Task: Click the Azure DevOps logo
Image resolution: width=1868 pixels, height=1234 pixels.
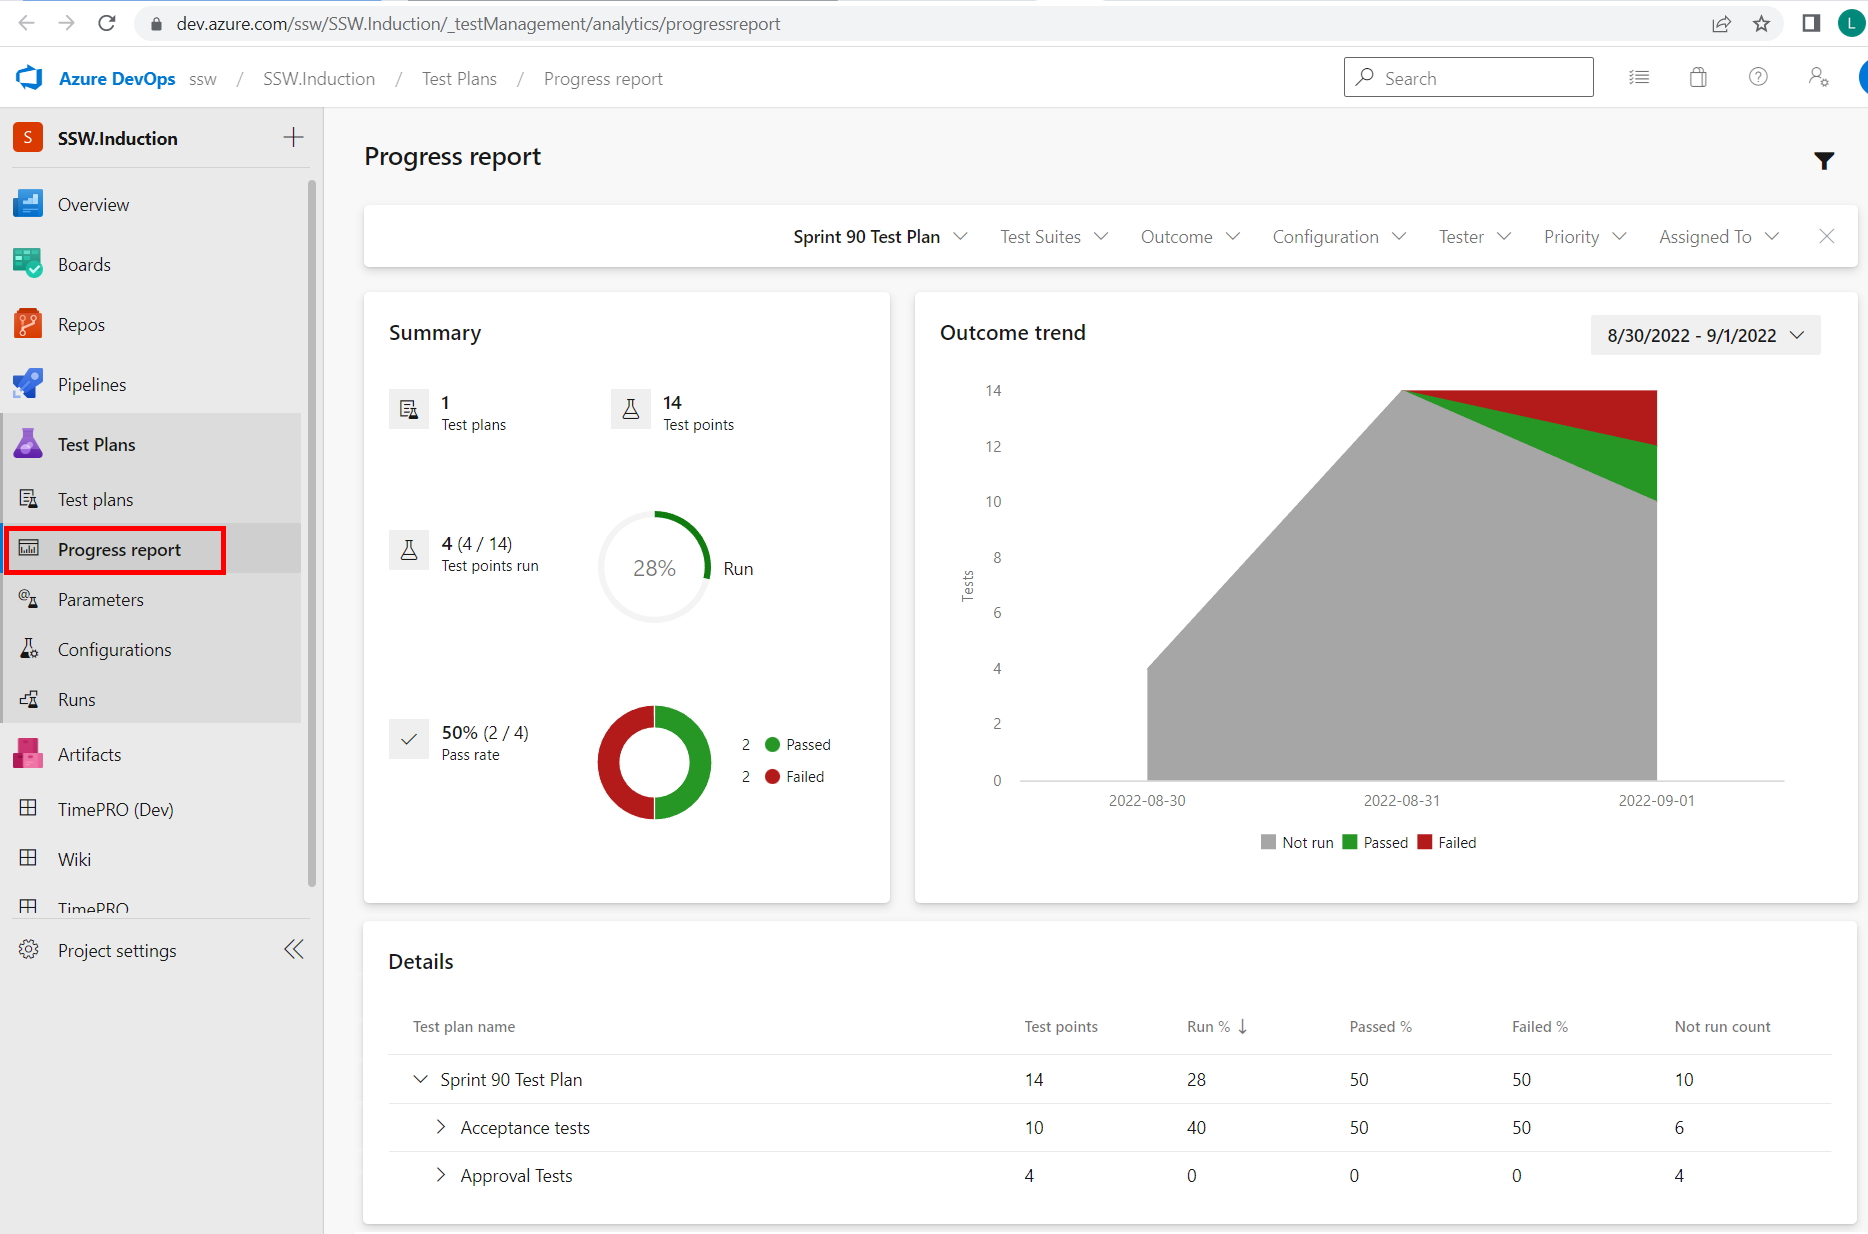Action: click(x=30, y=78)
